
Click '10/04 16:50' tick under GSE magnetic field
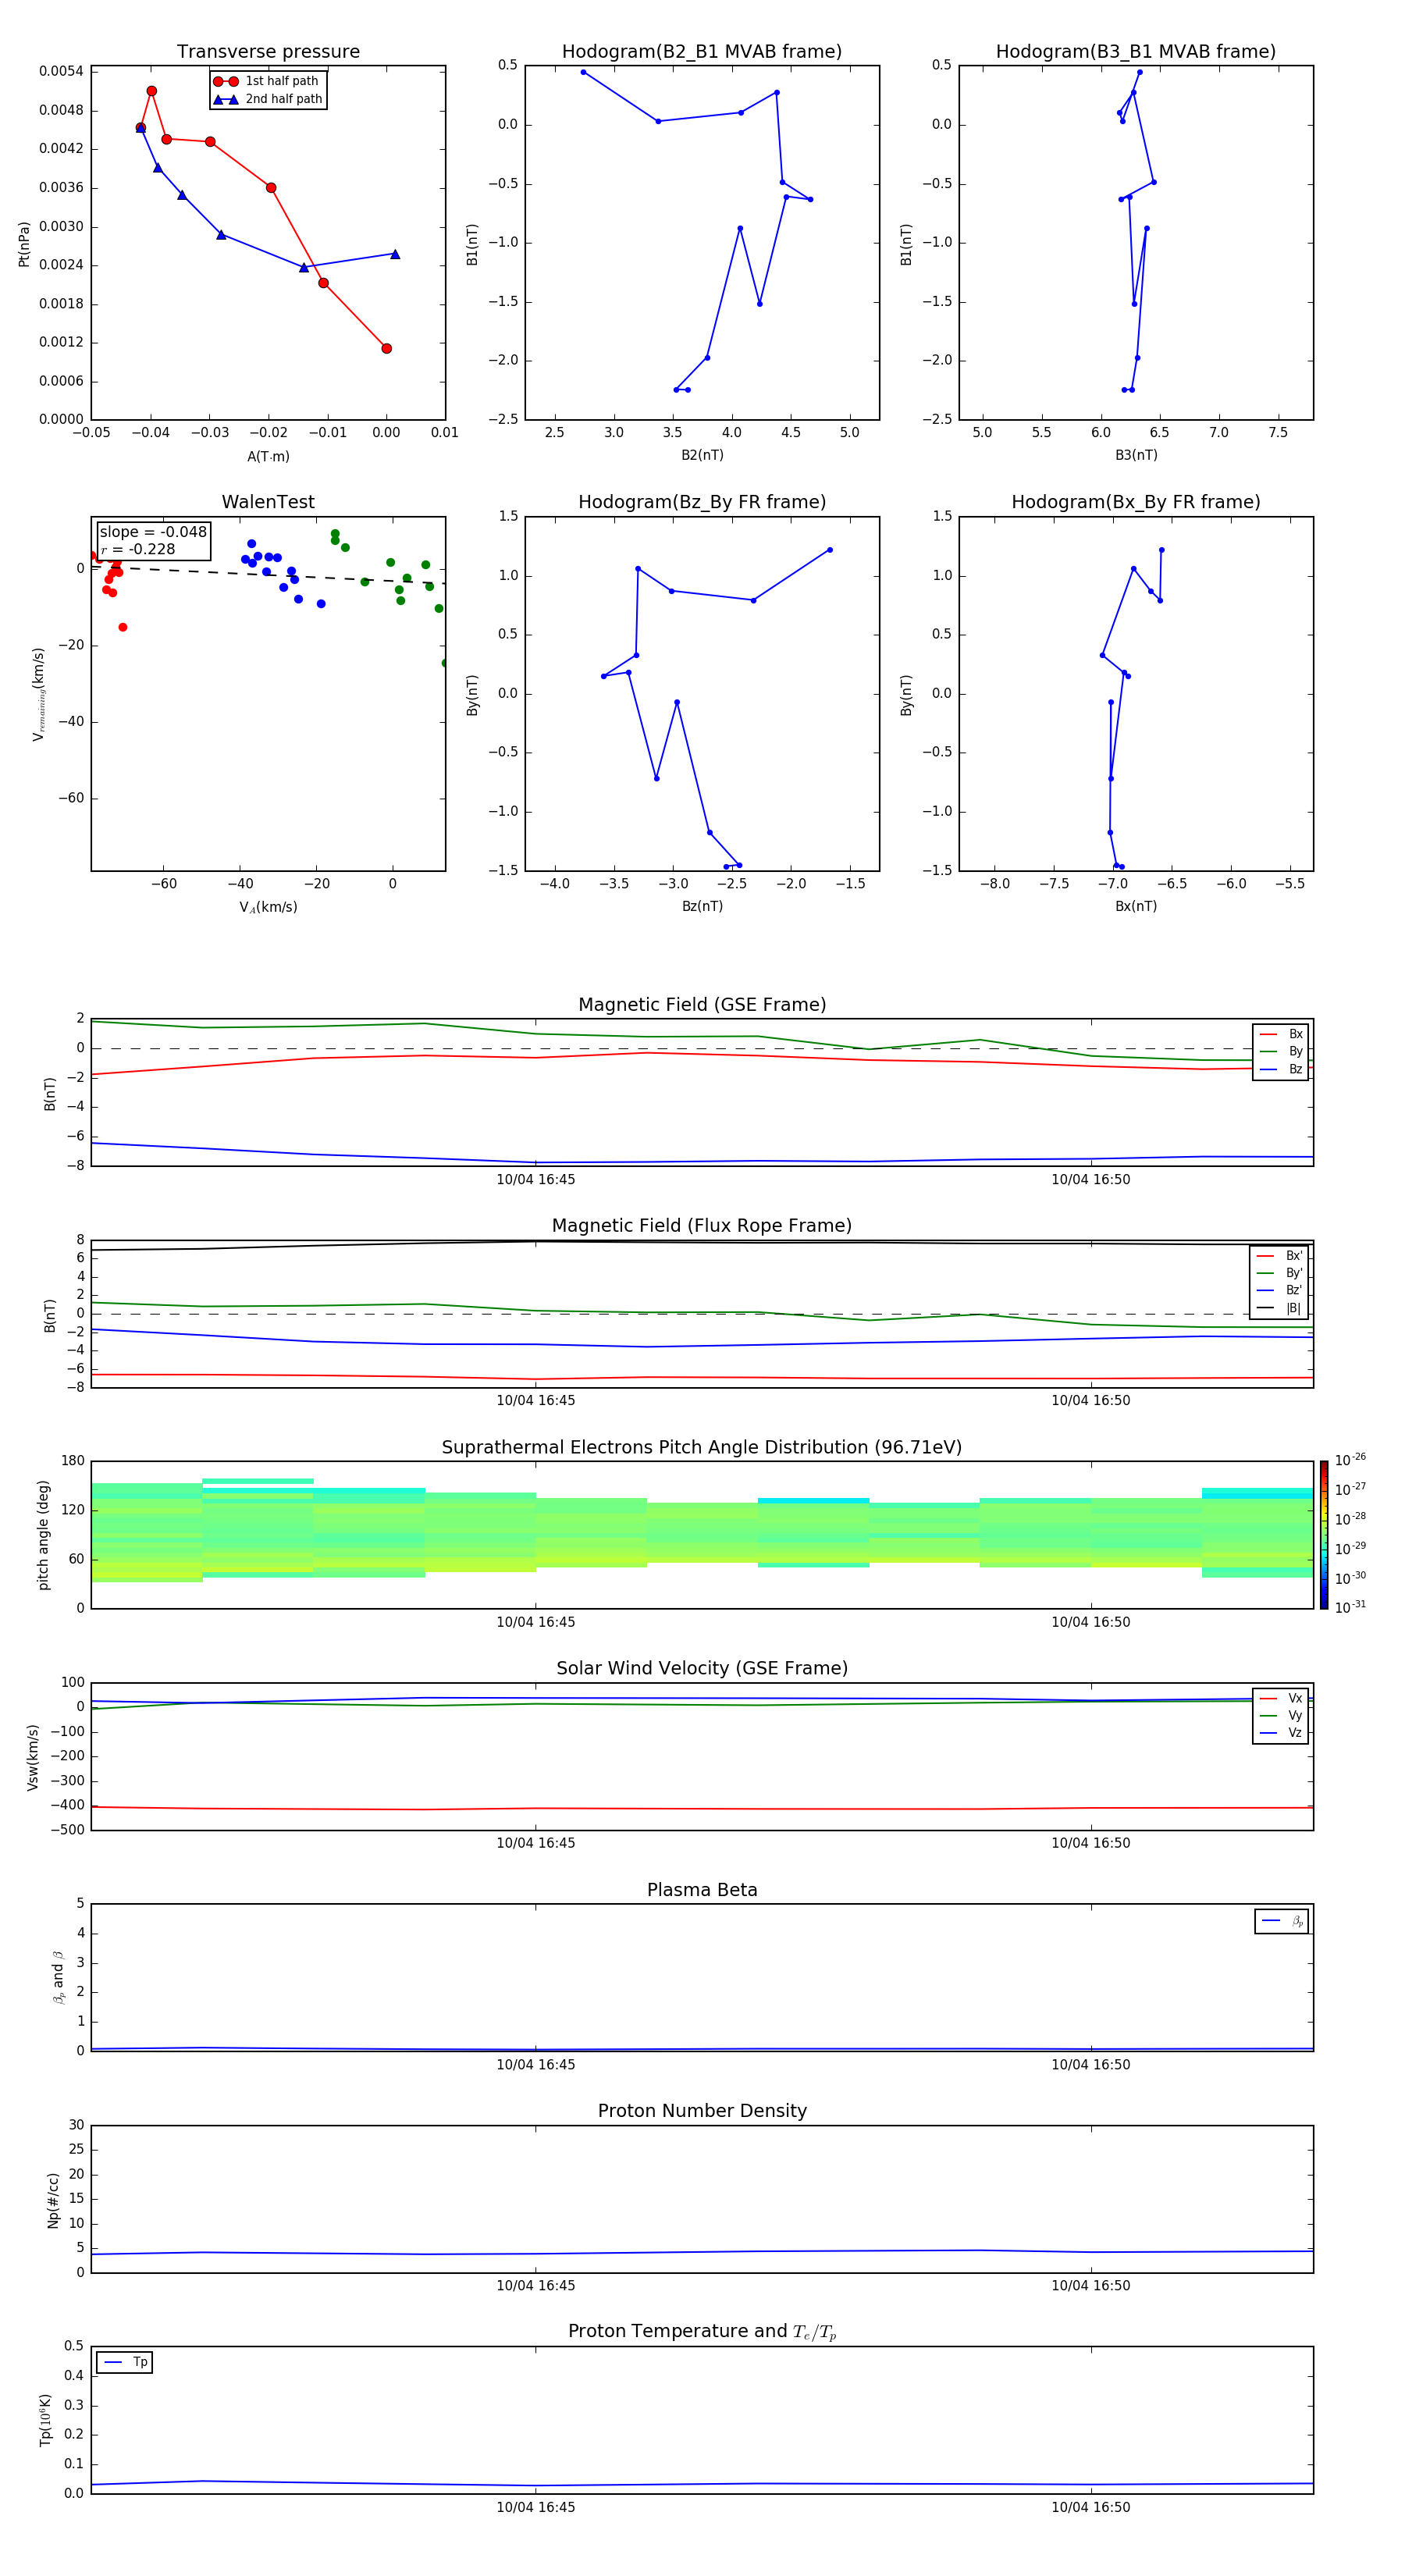click(x=1091, y=1180)
